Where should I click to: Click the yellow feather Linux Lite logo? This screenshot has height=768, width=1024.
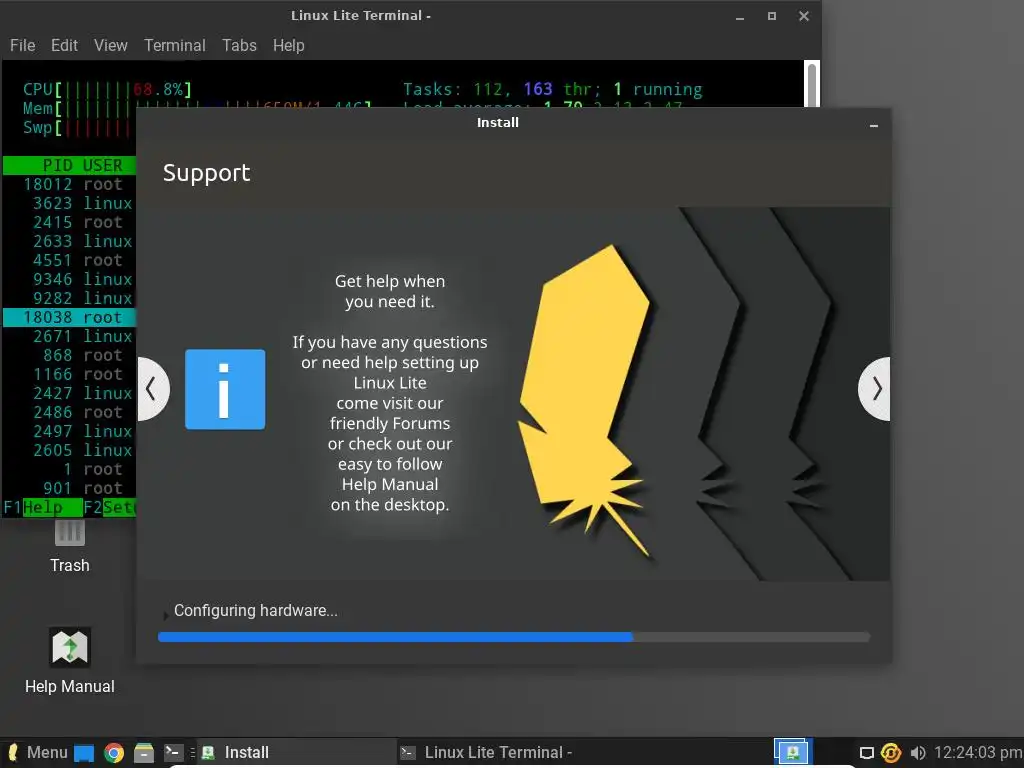point(584,400)
